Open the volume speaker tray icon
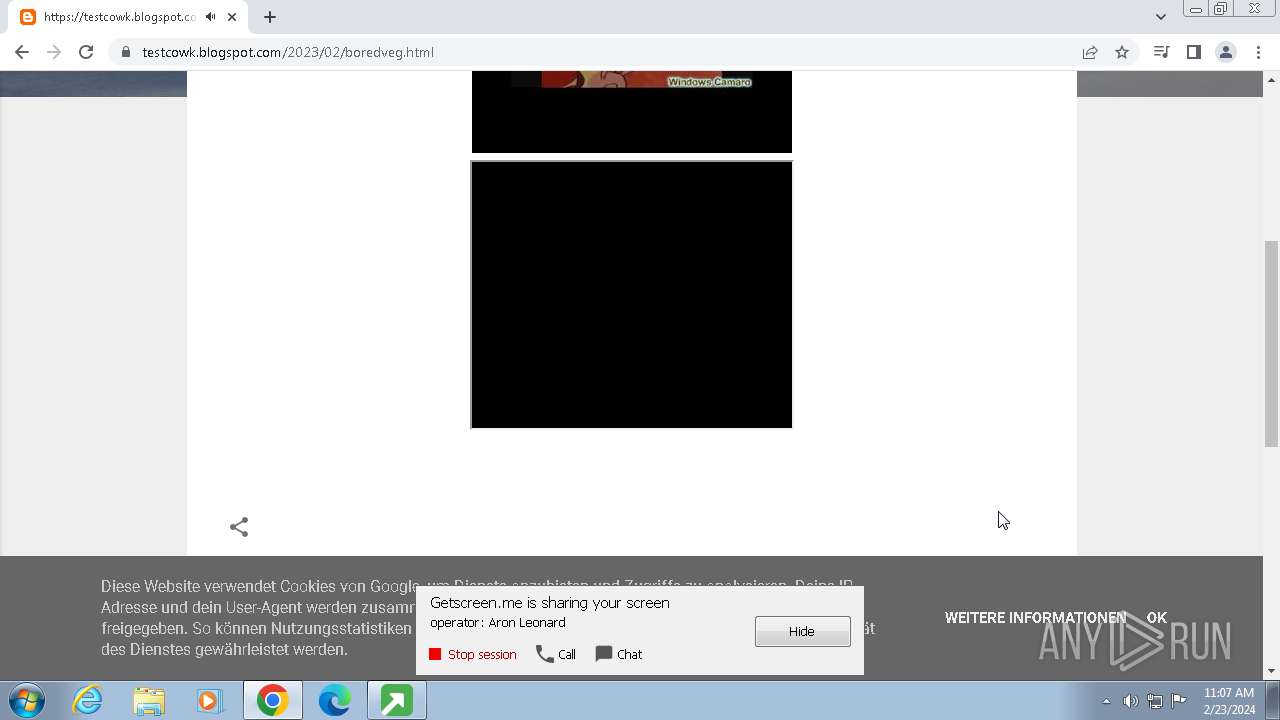Viewport: 1280px width, 720px height. tap(1130, 701)
